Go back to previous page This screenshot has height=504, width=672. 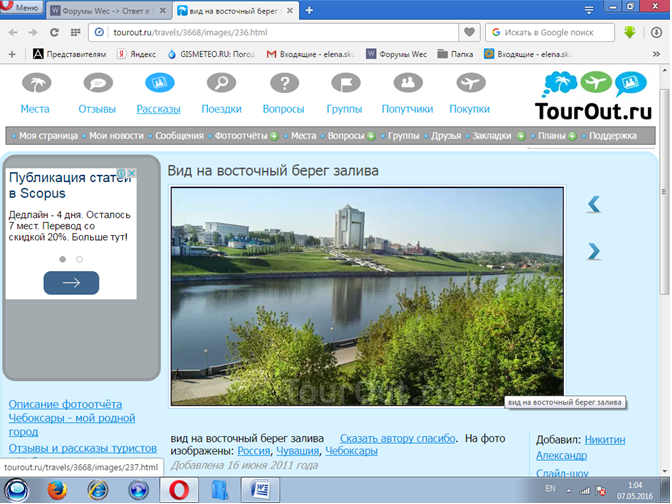pyautogui.click(x=13, y=32)
